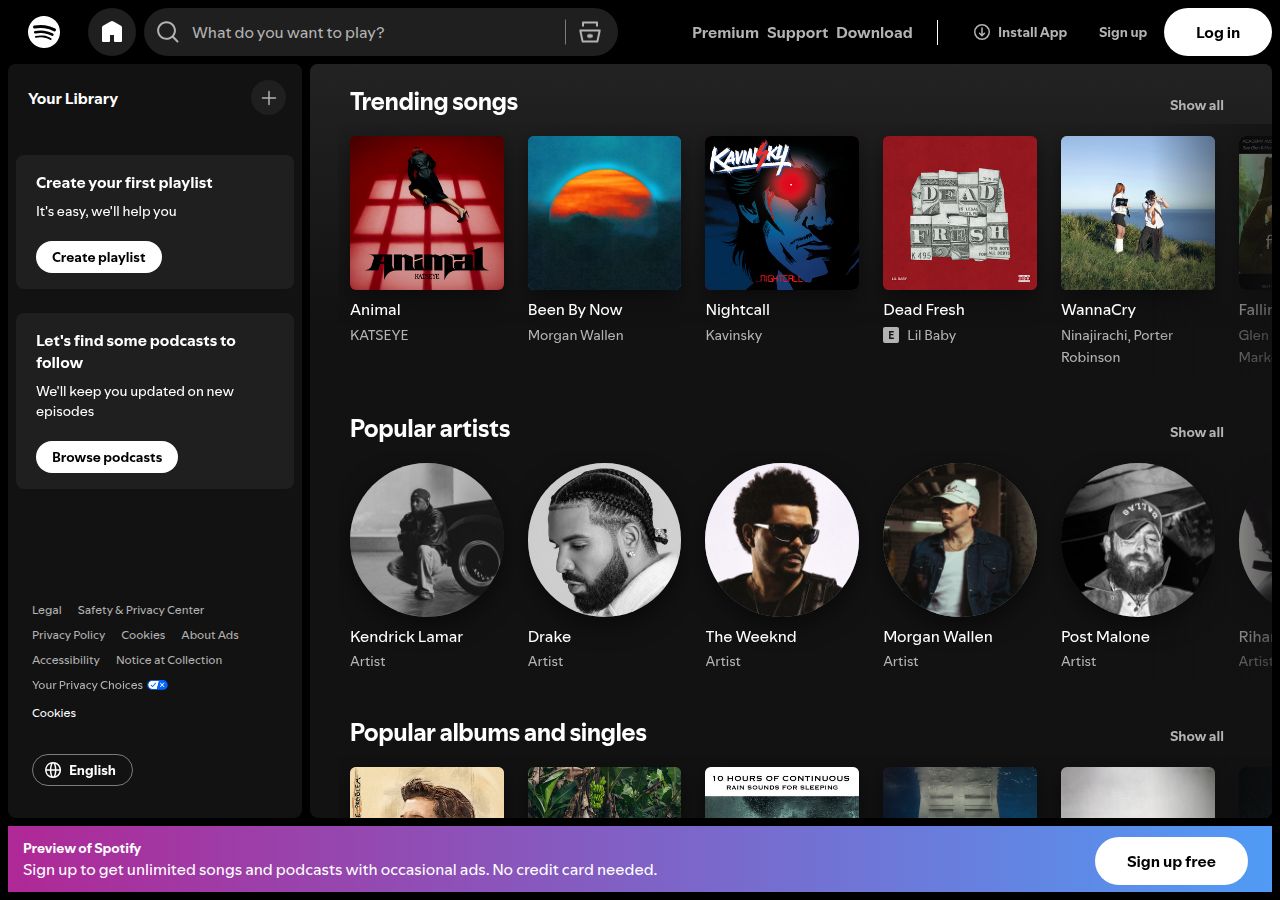
Task: Click the Post Malone name text
Action: [x=1105, y=637]
